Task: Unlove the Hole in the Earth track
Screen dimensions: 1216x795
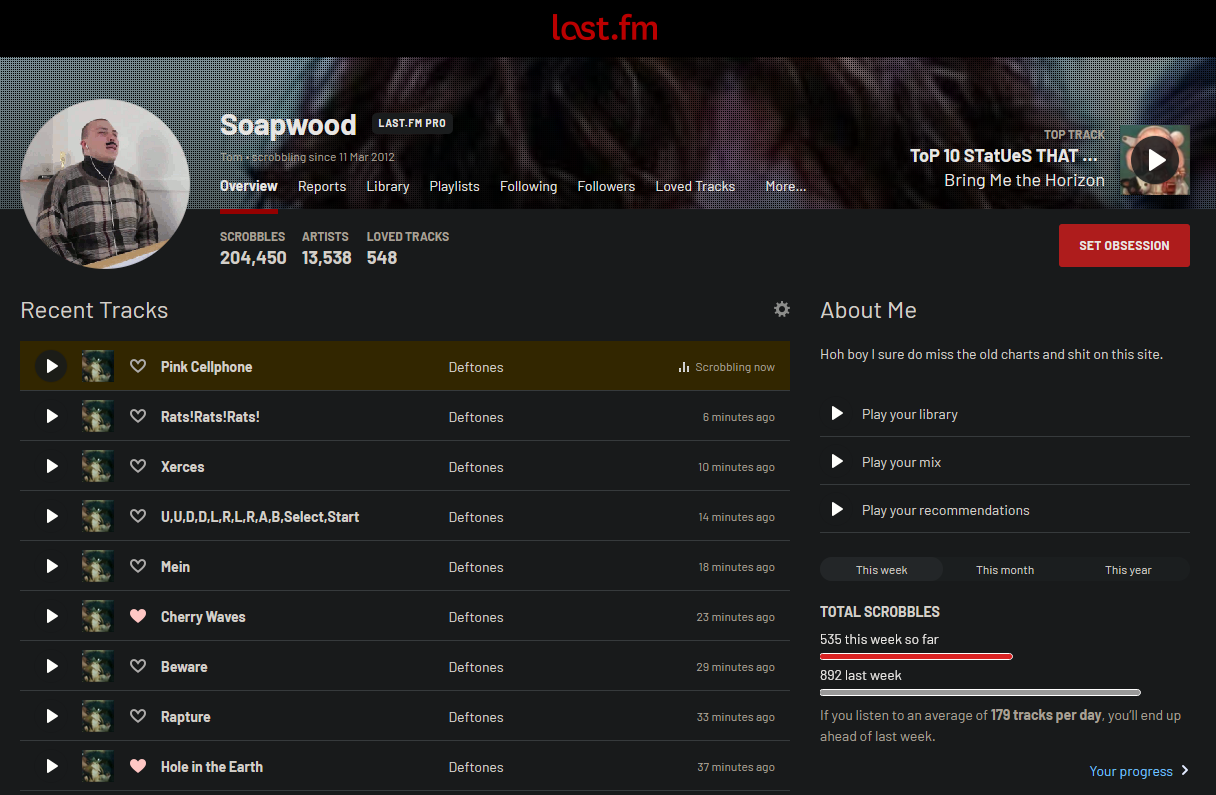Action: (138, 767)
